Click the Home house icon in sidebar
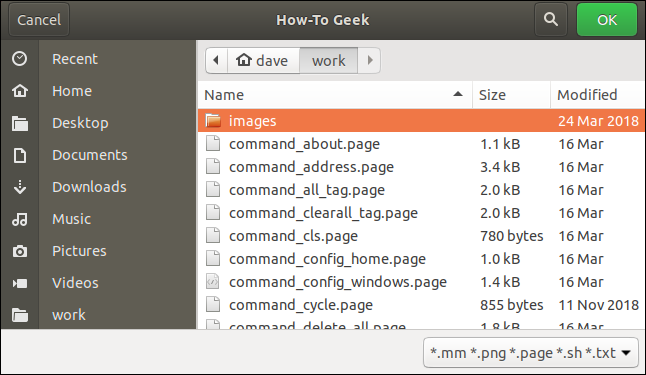The width and height of the screenshot is (646, 375). point(20,91)
